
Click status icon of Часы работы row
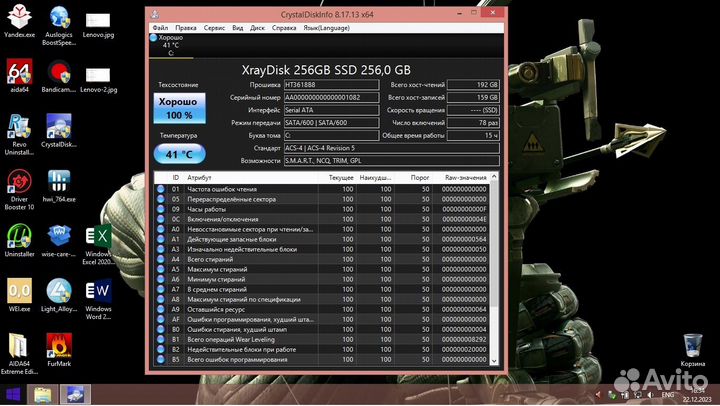click(161, 209)
